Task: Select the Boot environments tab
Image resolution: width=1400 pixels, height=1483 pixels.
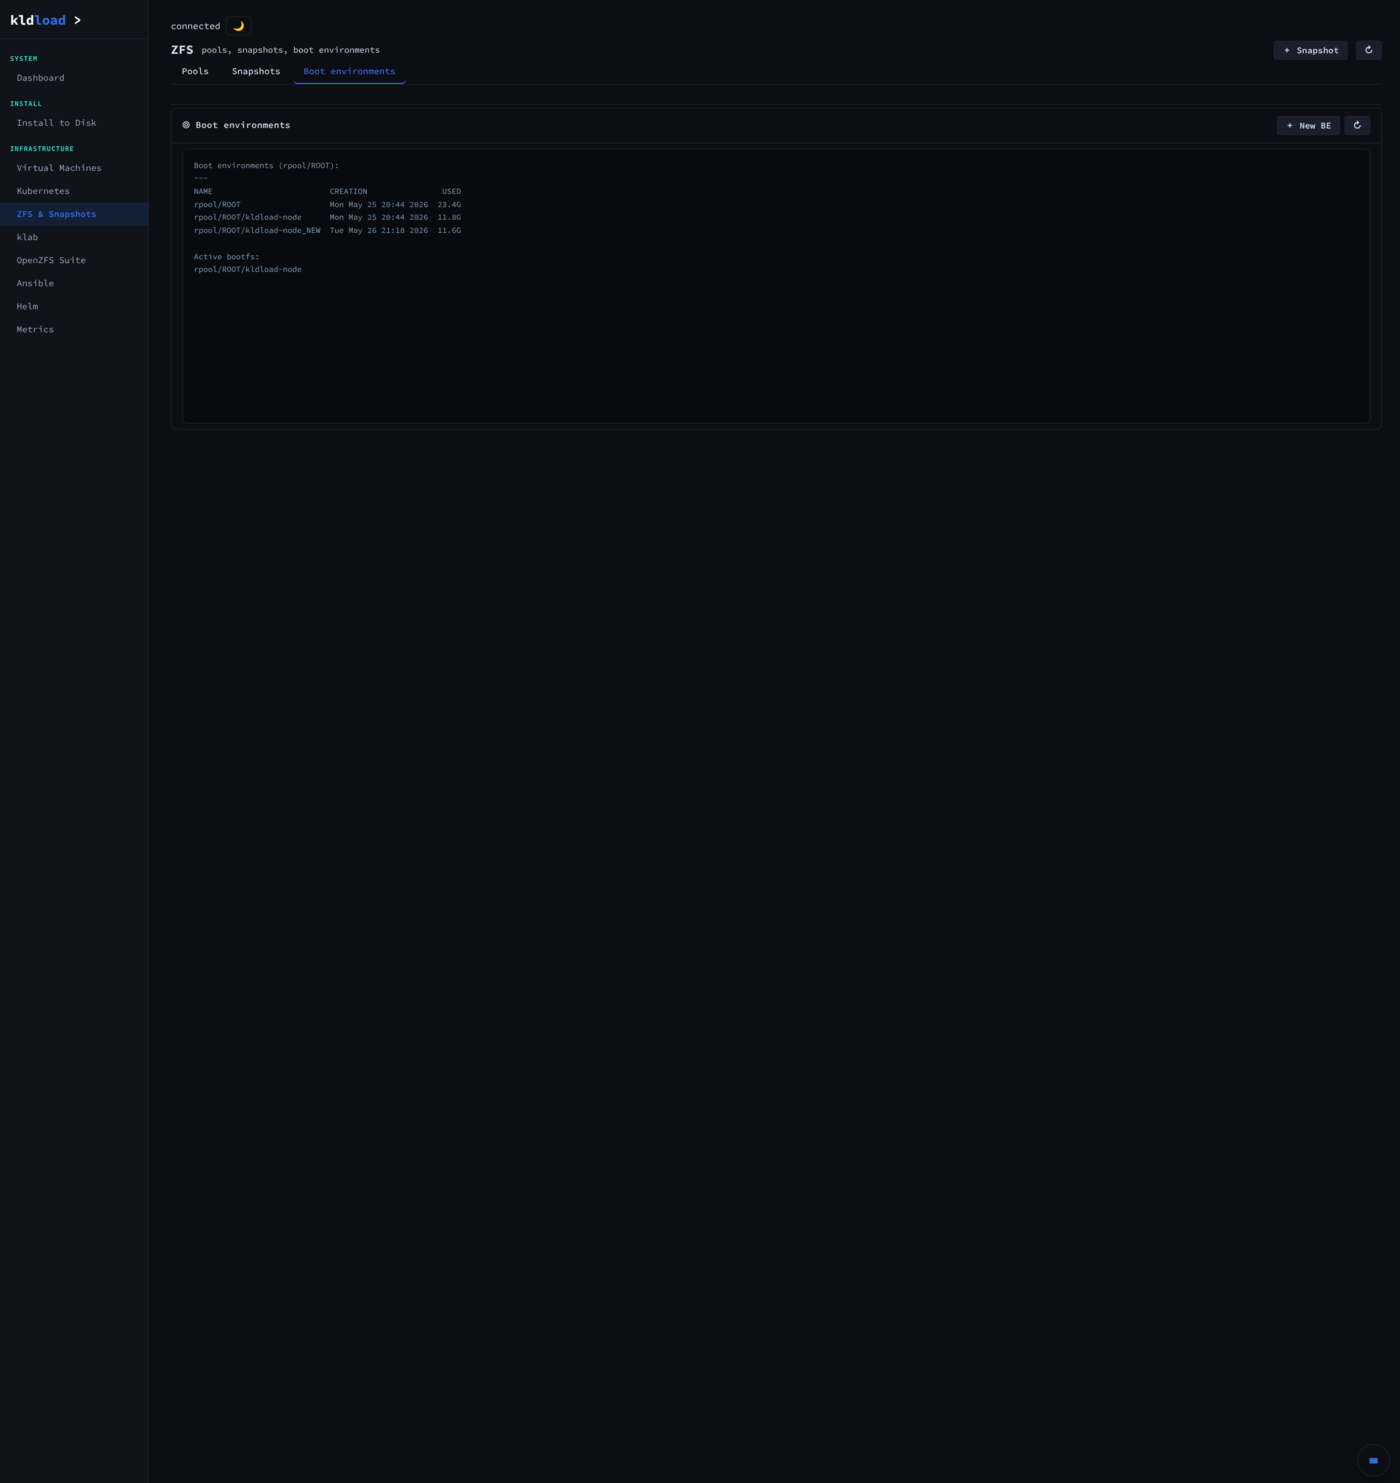Action: (x=349, y=71)
